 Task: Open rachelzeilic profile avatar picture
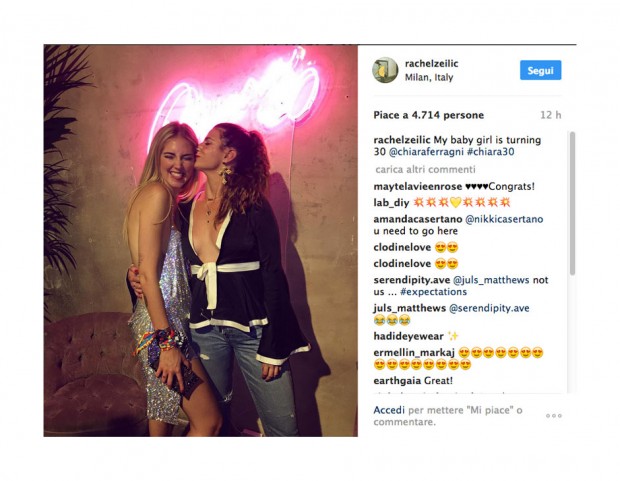click(385, 70)
